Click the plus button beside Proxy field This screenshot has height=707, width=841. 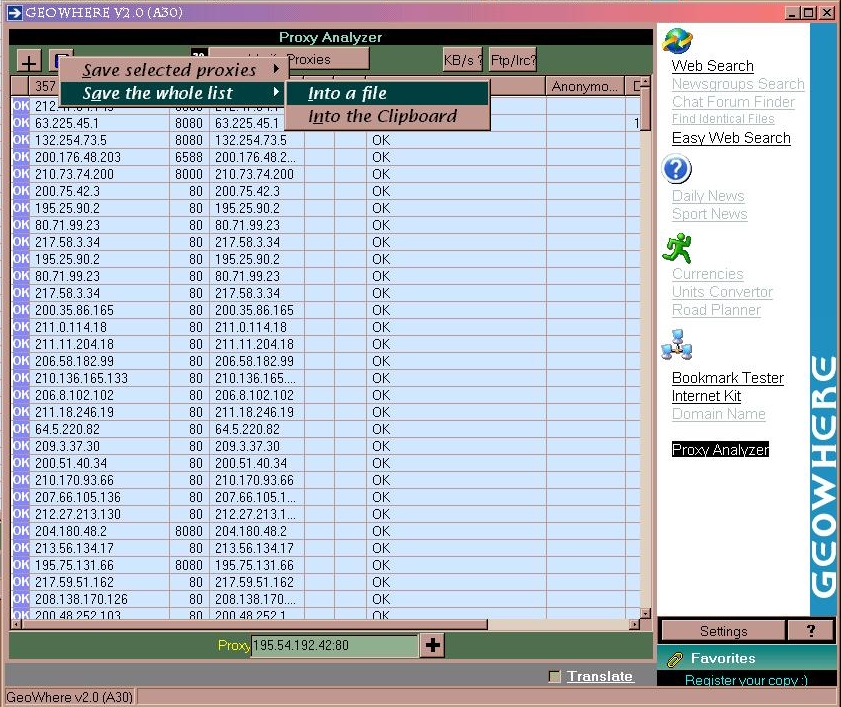[433, 645]
